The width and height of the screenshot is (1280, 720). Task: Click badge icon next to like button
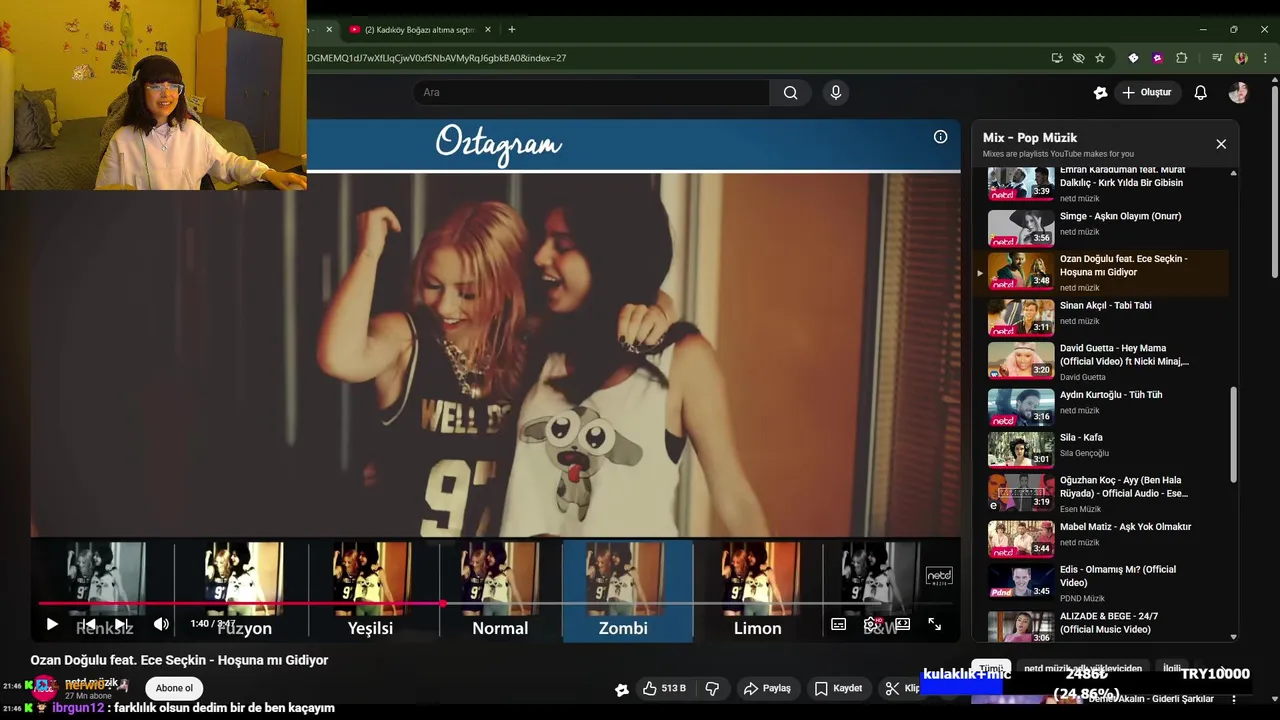pos(621,689)
